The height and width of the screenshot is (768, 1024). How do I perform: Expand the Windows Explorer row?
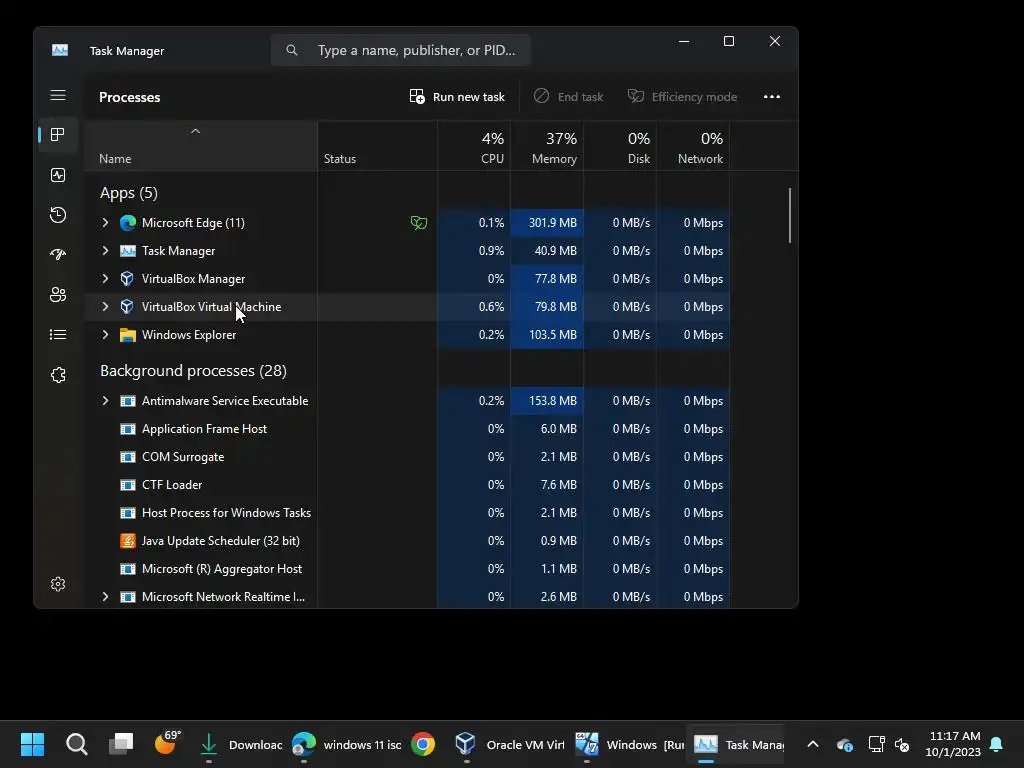(x=105, y=335)
